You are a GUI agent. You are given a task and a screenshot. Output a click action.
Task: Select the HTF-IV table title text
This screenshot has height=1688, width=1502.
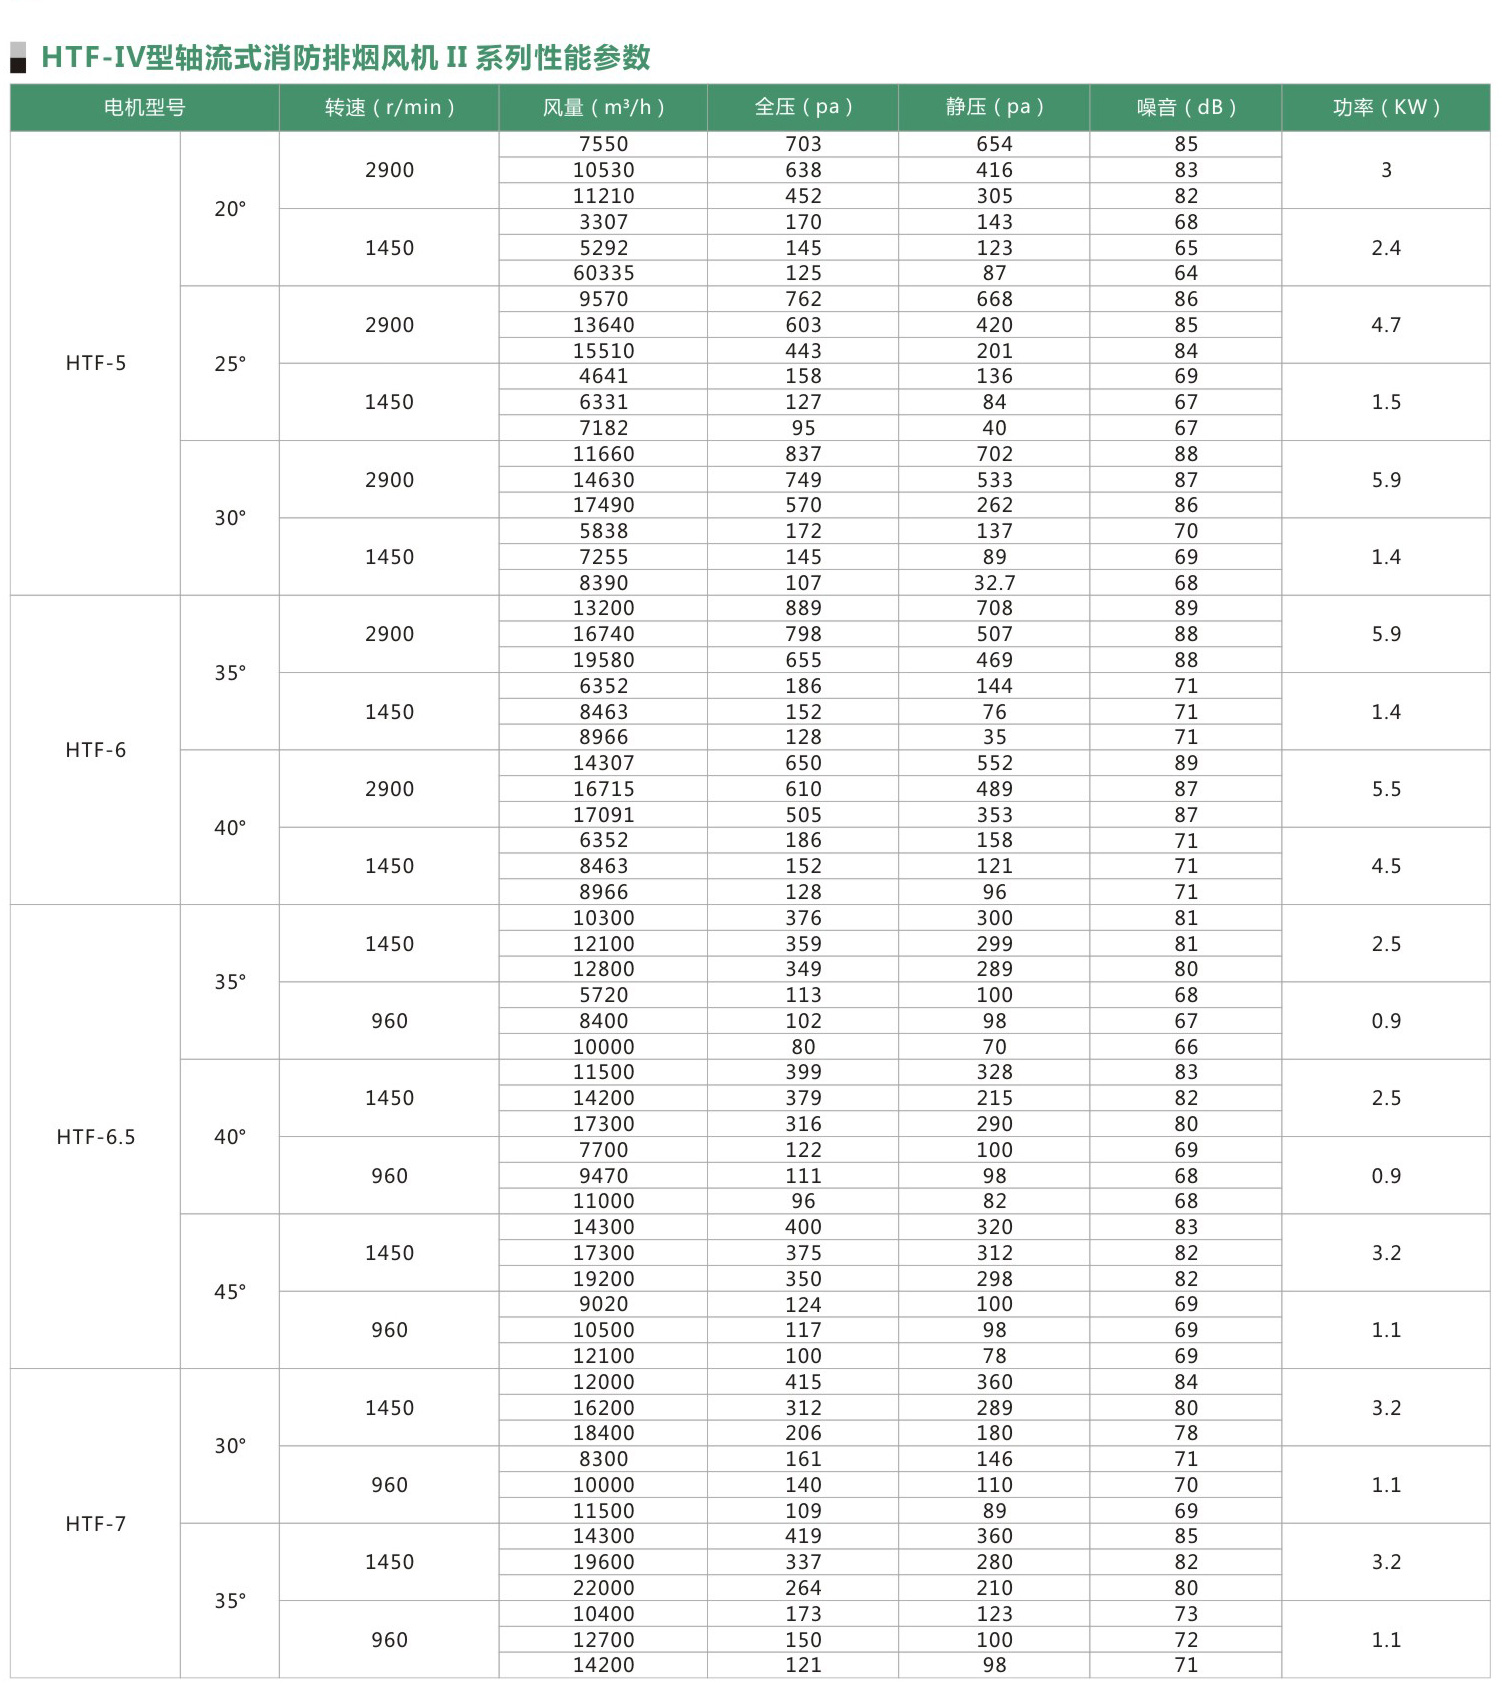[346, 58]
